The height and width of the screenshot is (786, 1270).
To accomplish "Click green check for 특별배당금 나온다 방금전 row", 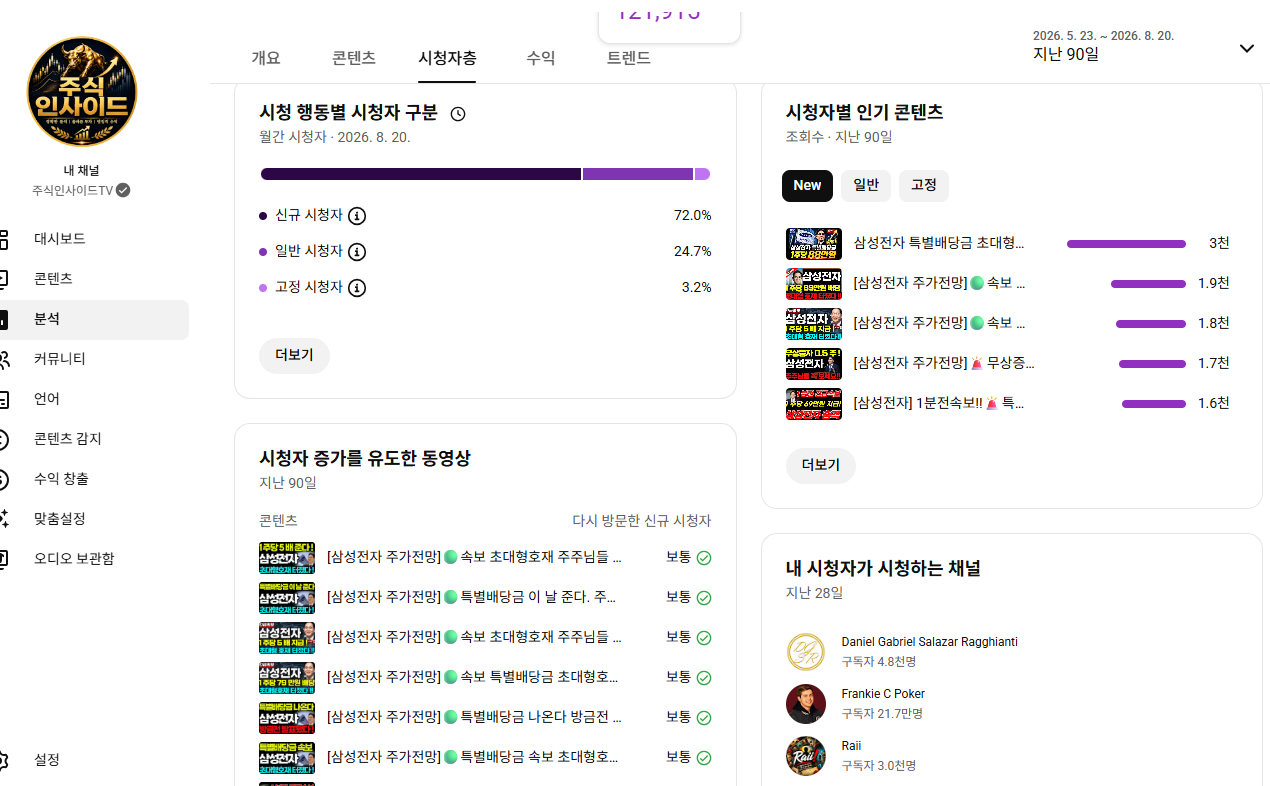I will [704, 718].
